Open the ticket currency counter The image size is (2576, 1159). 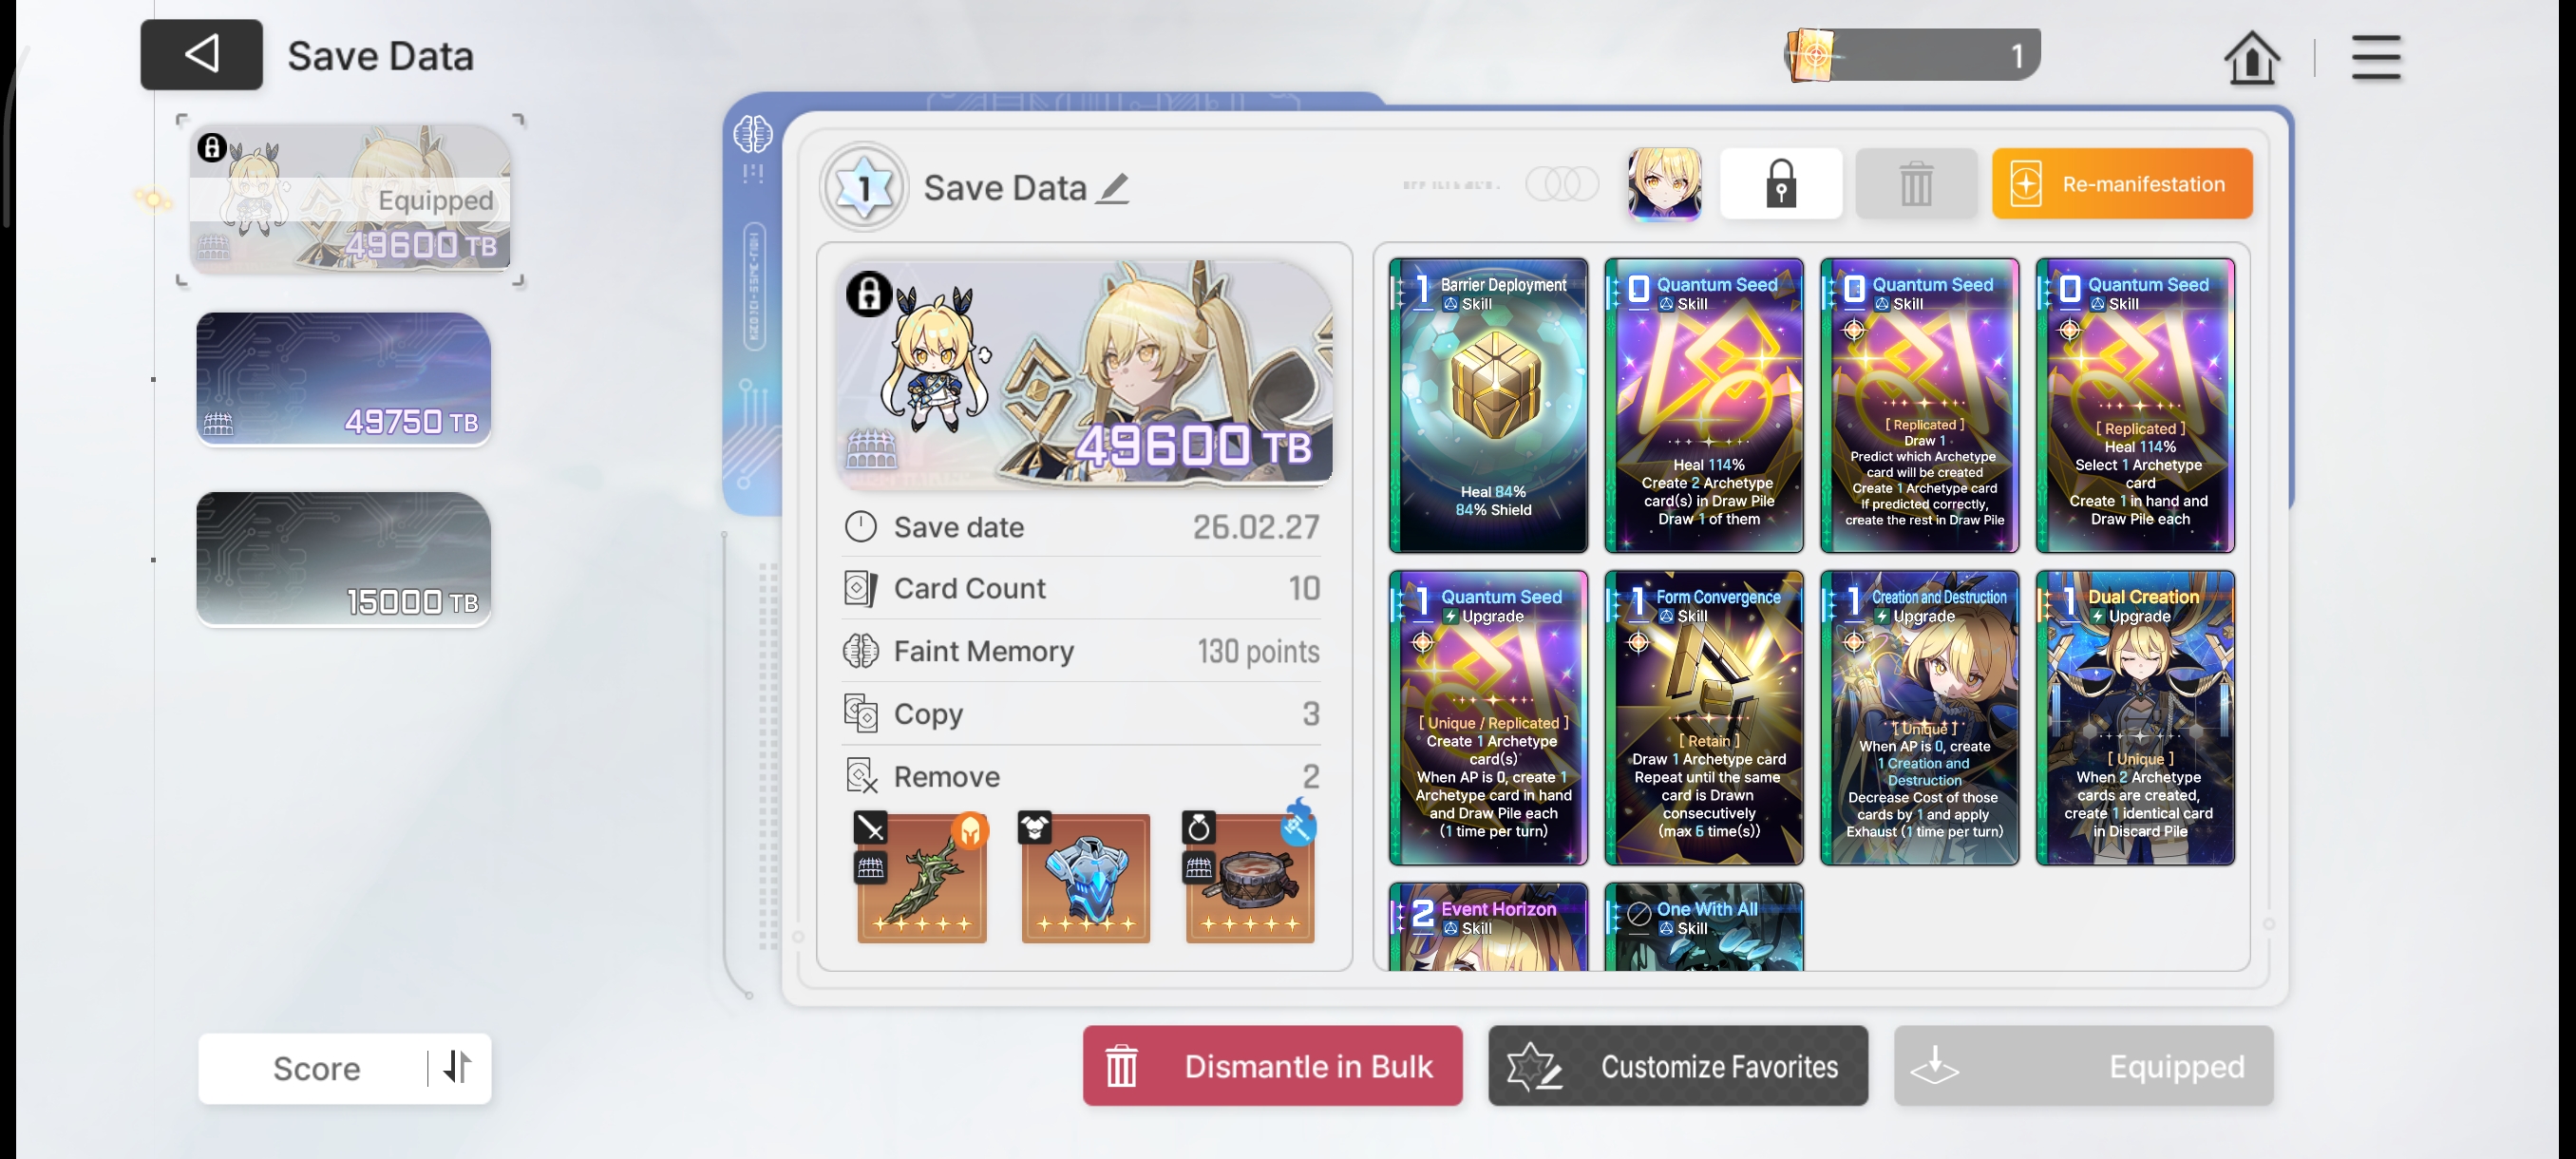click(x=1913, y=55)
